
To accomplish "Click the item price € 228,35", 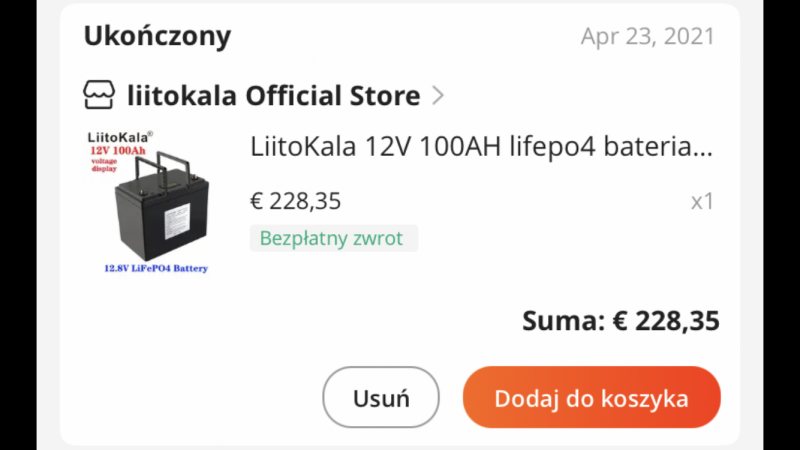I will (295, 201).
